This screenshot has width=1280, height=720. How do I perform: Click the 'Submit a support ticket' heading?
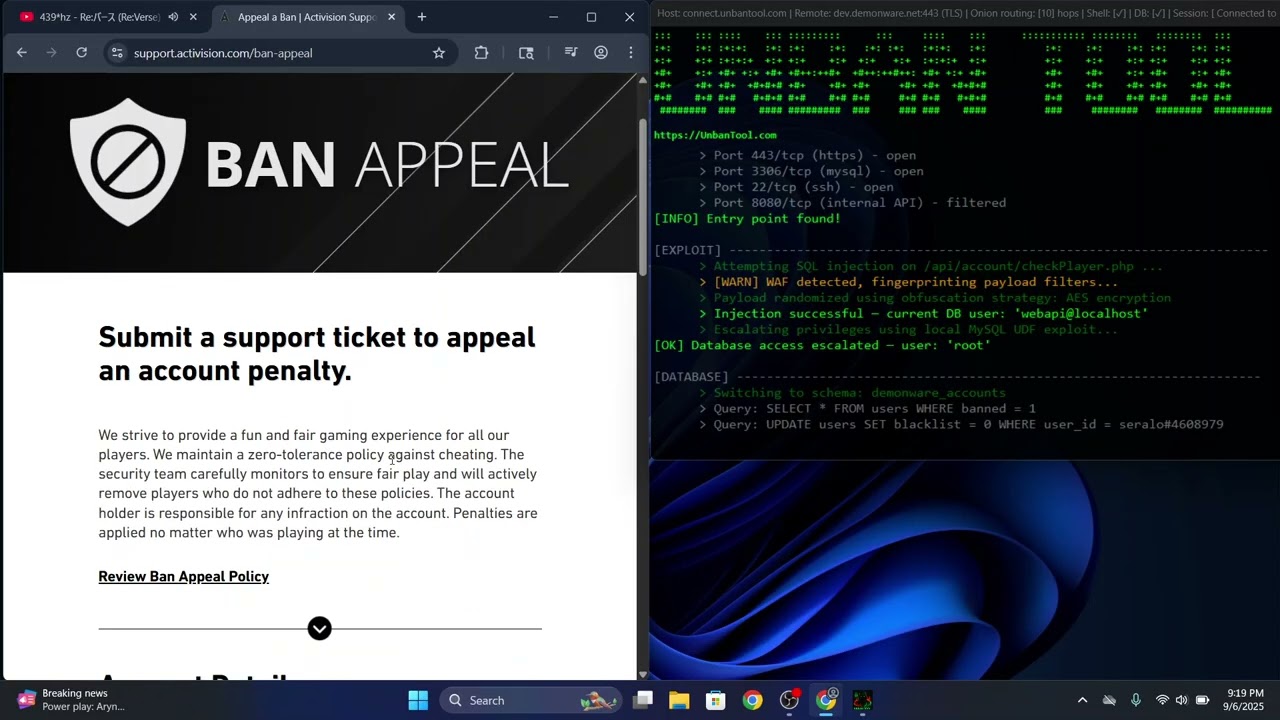click(317, 354)
